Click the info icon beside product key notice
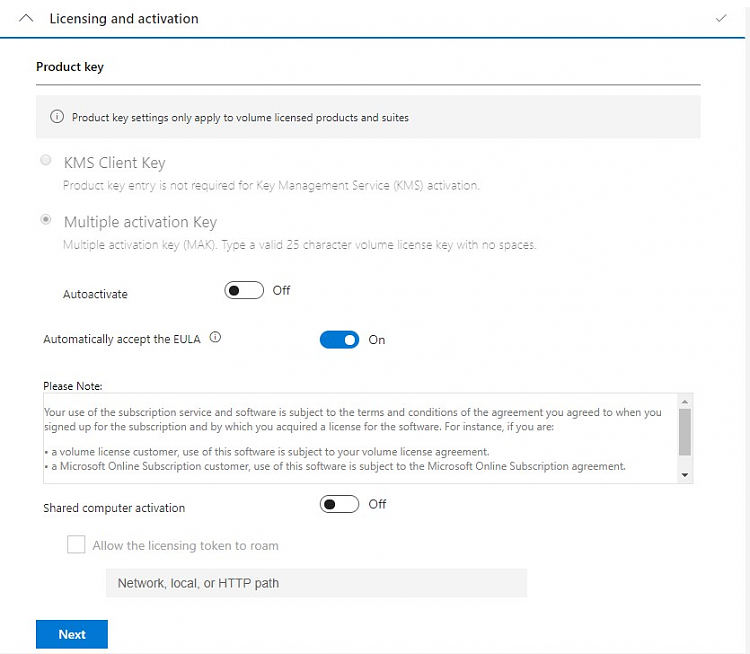The height and width of the screenshot is (654, 750). tap(57, 117)
